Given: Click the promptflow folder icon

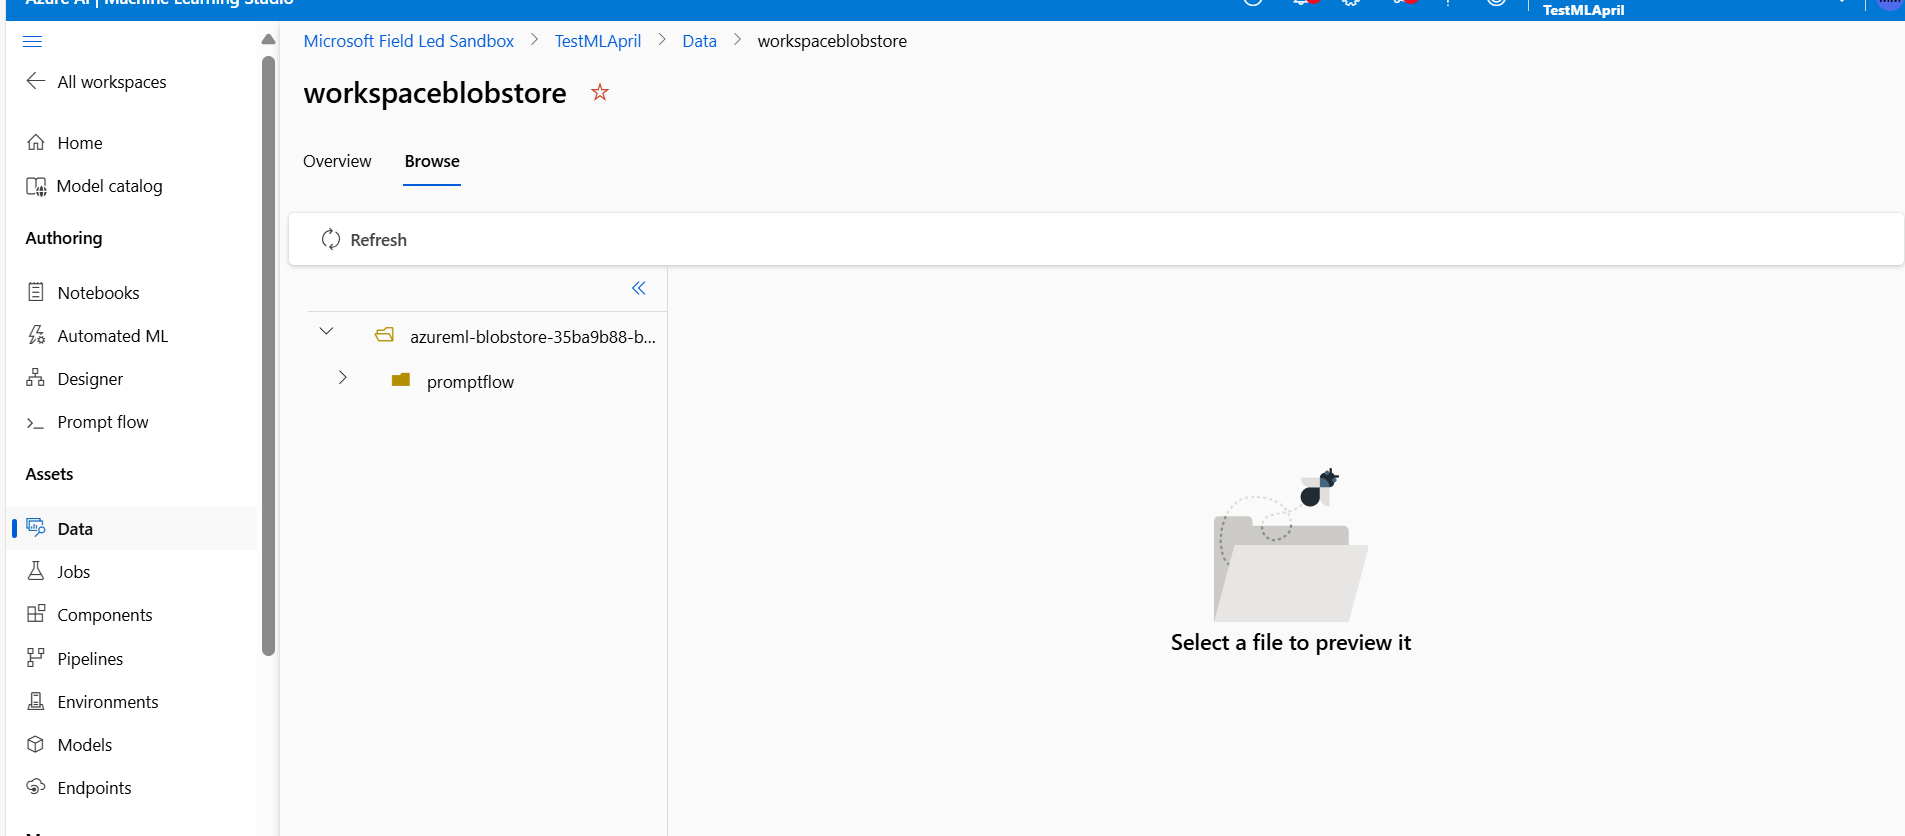Looking at the screenshot, I should (401, 380).
